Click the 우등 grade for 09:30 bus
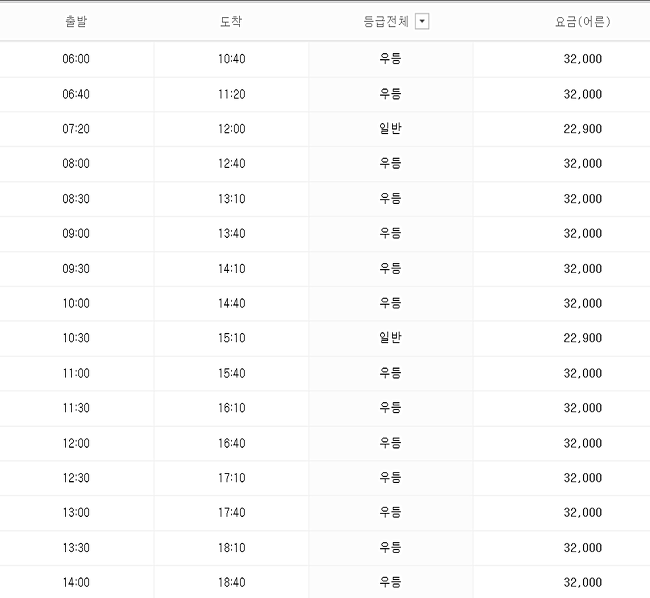Image resolution: width=650 pixels, height=598 pixels. [390, 269]
